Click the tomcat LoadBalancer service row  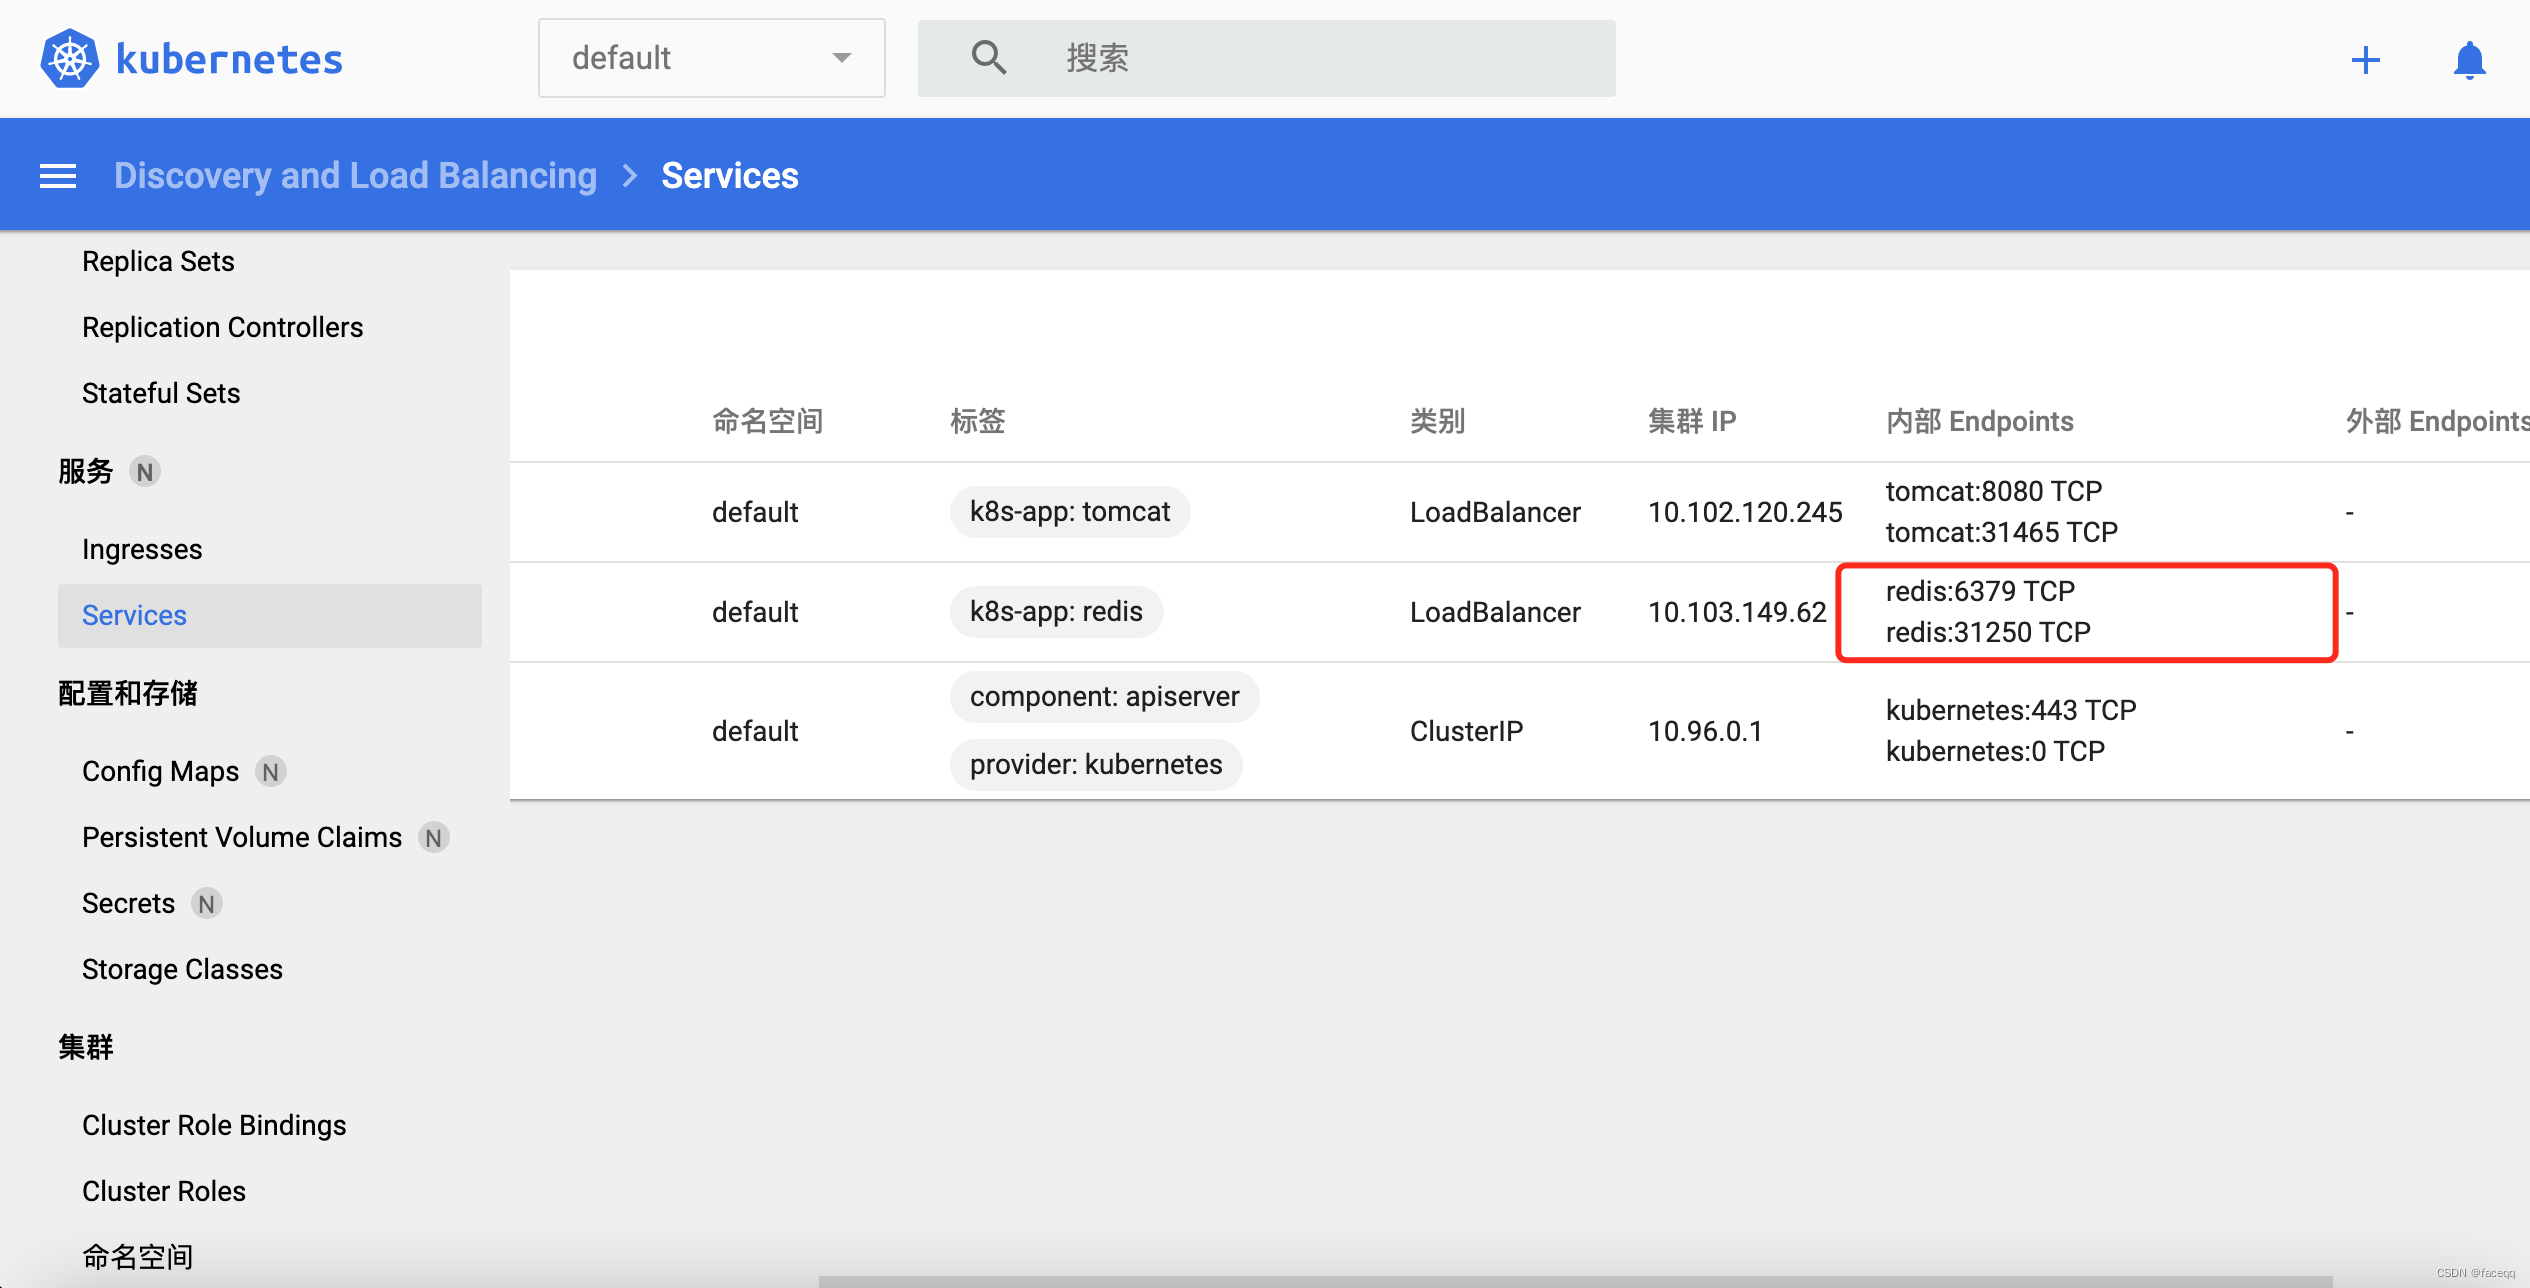coord(1281,511)
